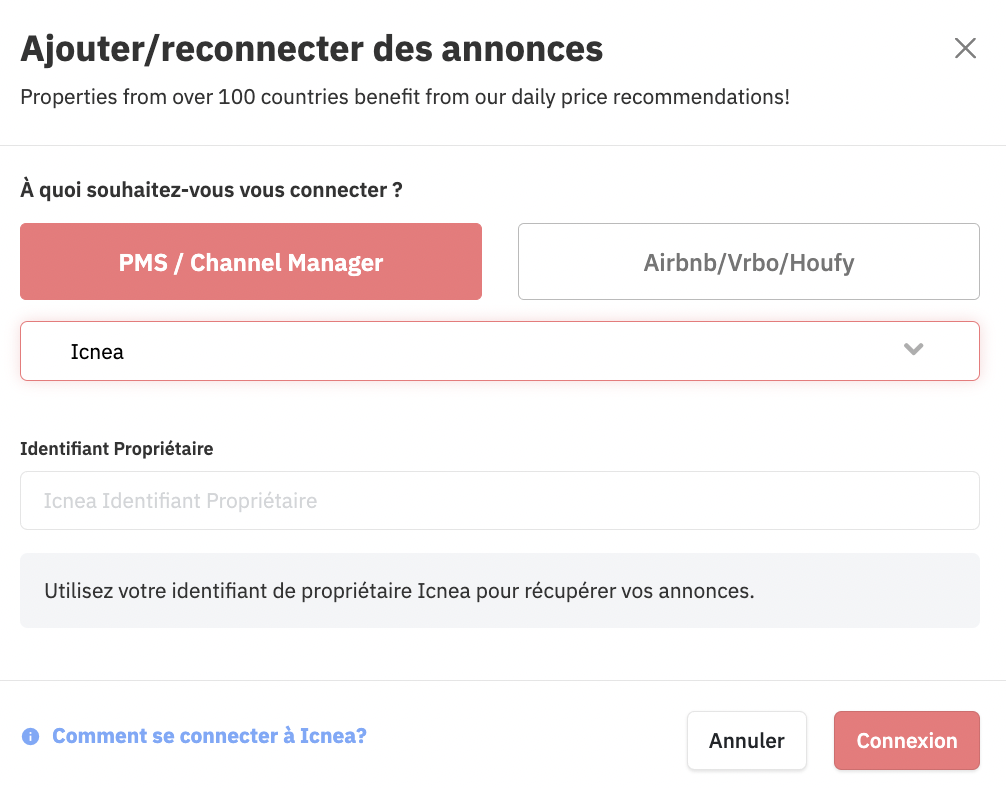This screenshot has height=788, width=1006.
Task: Open 'Comment se connecter à Icnea?' link
Action: (x=209, y=735)
